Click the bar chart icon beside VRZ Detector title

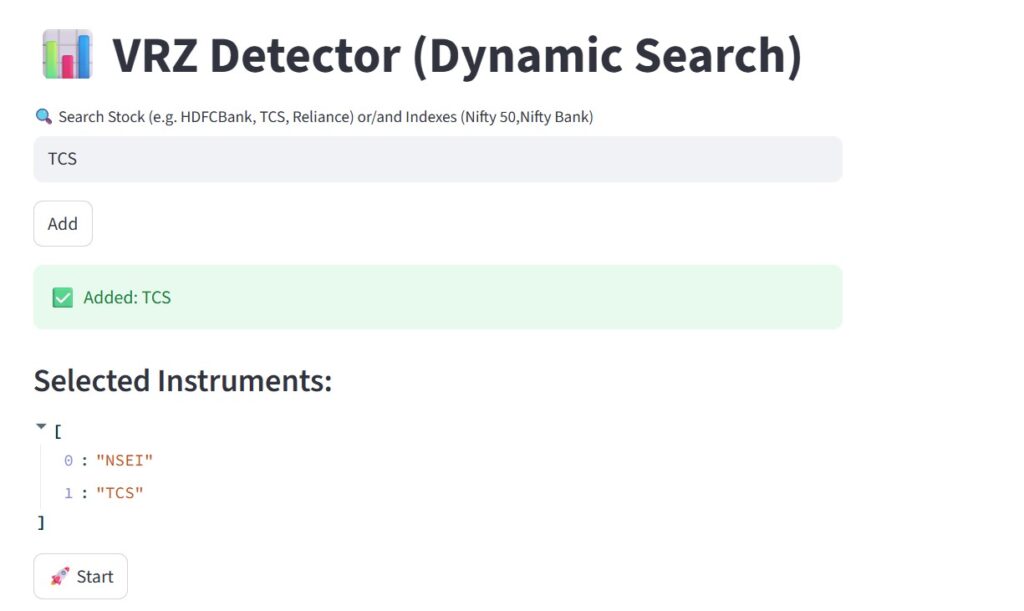pyautogui.click(x=66, y=52)
